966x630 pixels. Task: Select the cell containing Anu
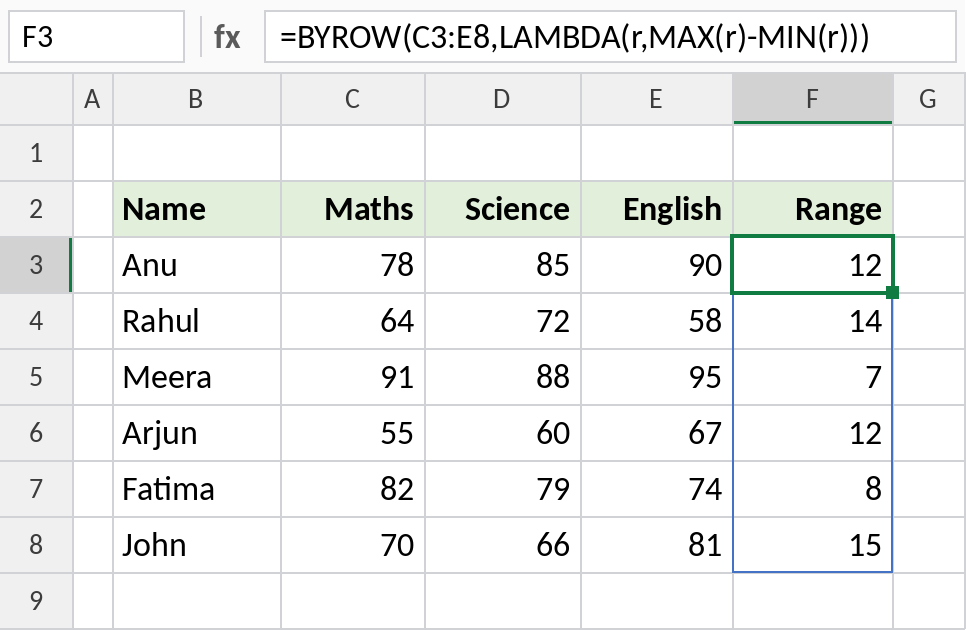pos(197,265)
